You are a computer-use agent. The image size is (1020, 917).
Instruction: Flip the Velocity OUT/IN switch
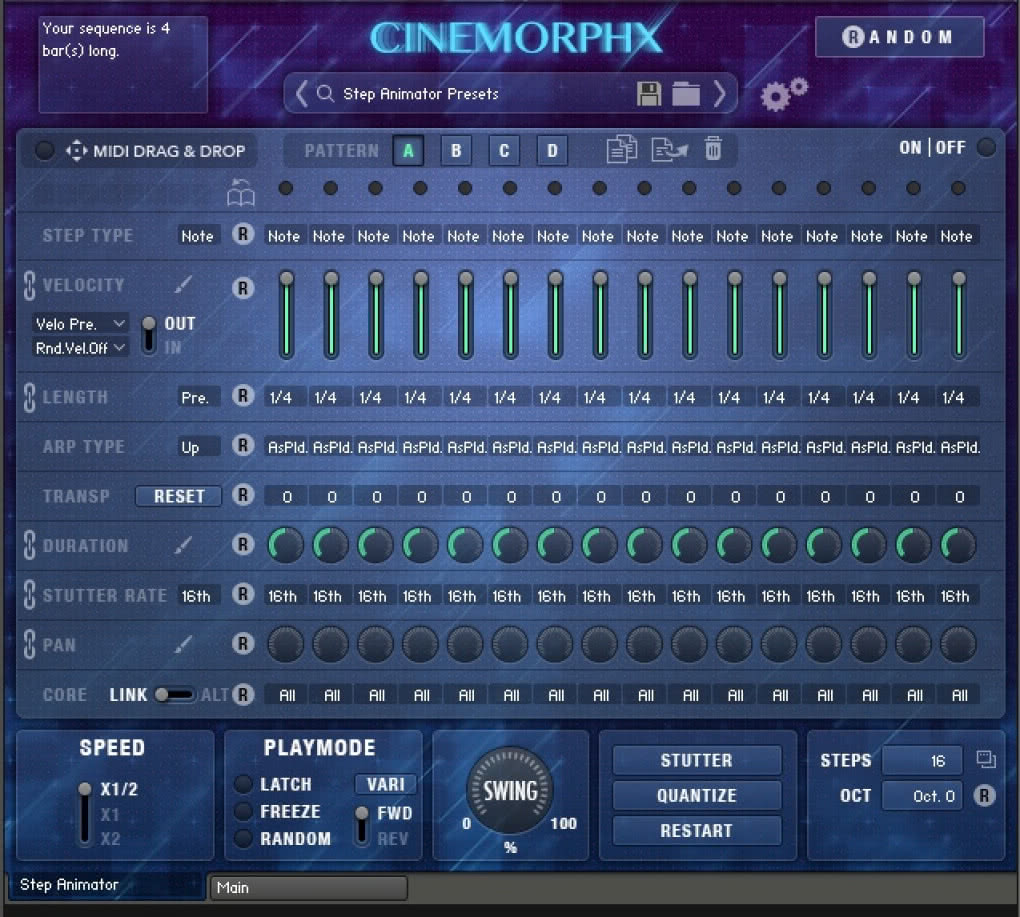click(149, 335)
